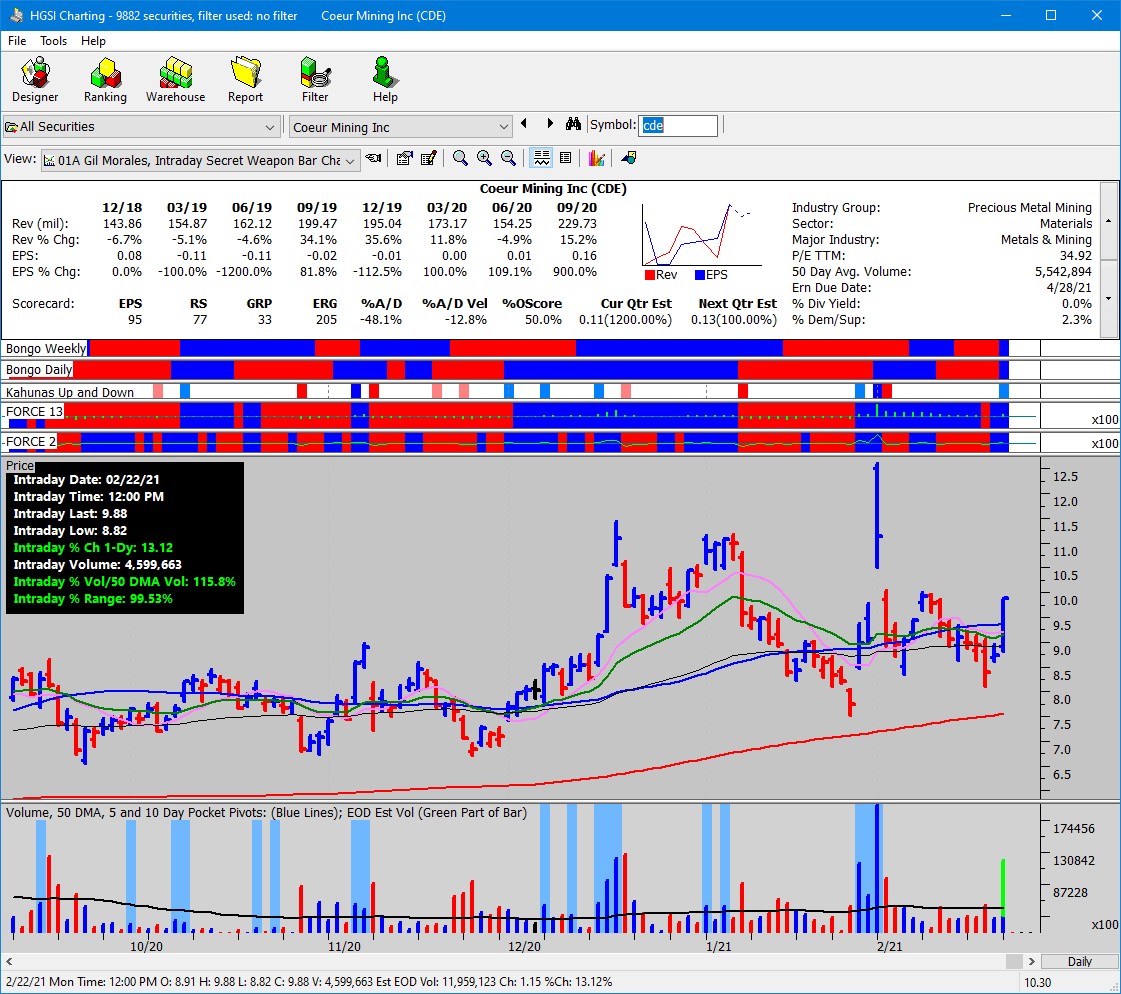Click the Bongo Weekly indicator label
Image resolution: width=1121 pixels, height=994 pixels.
(x=46, y=348)
